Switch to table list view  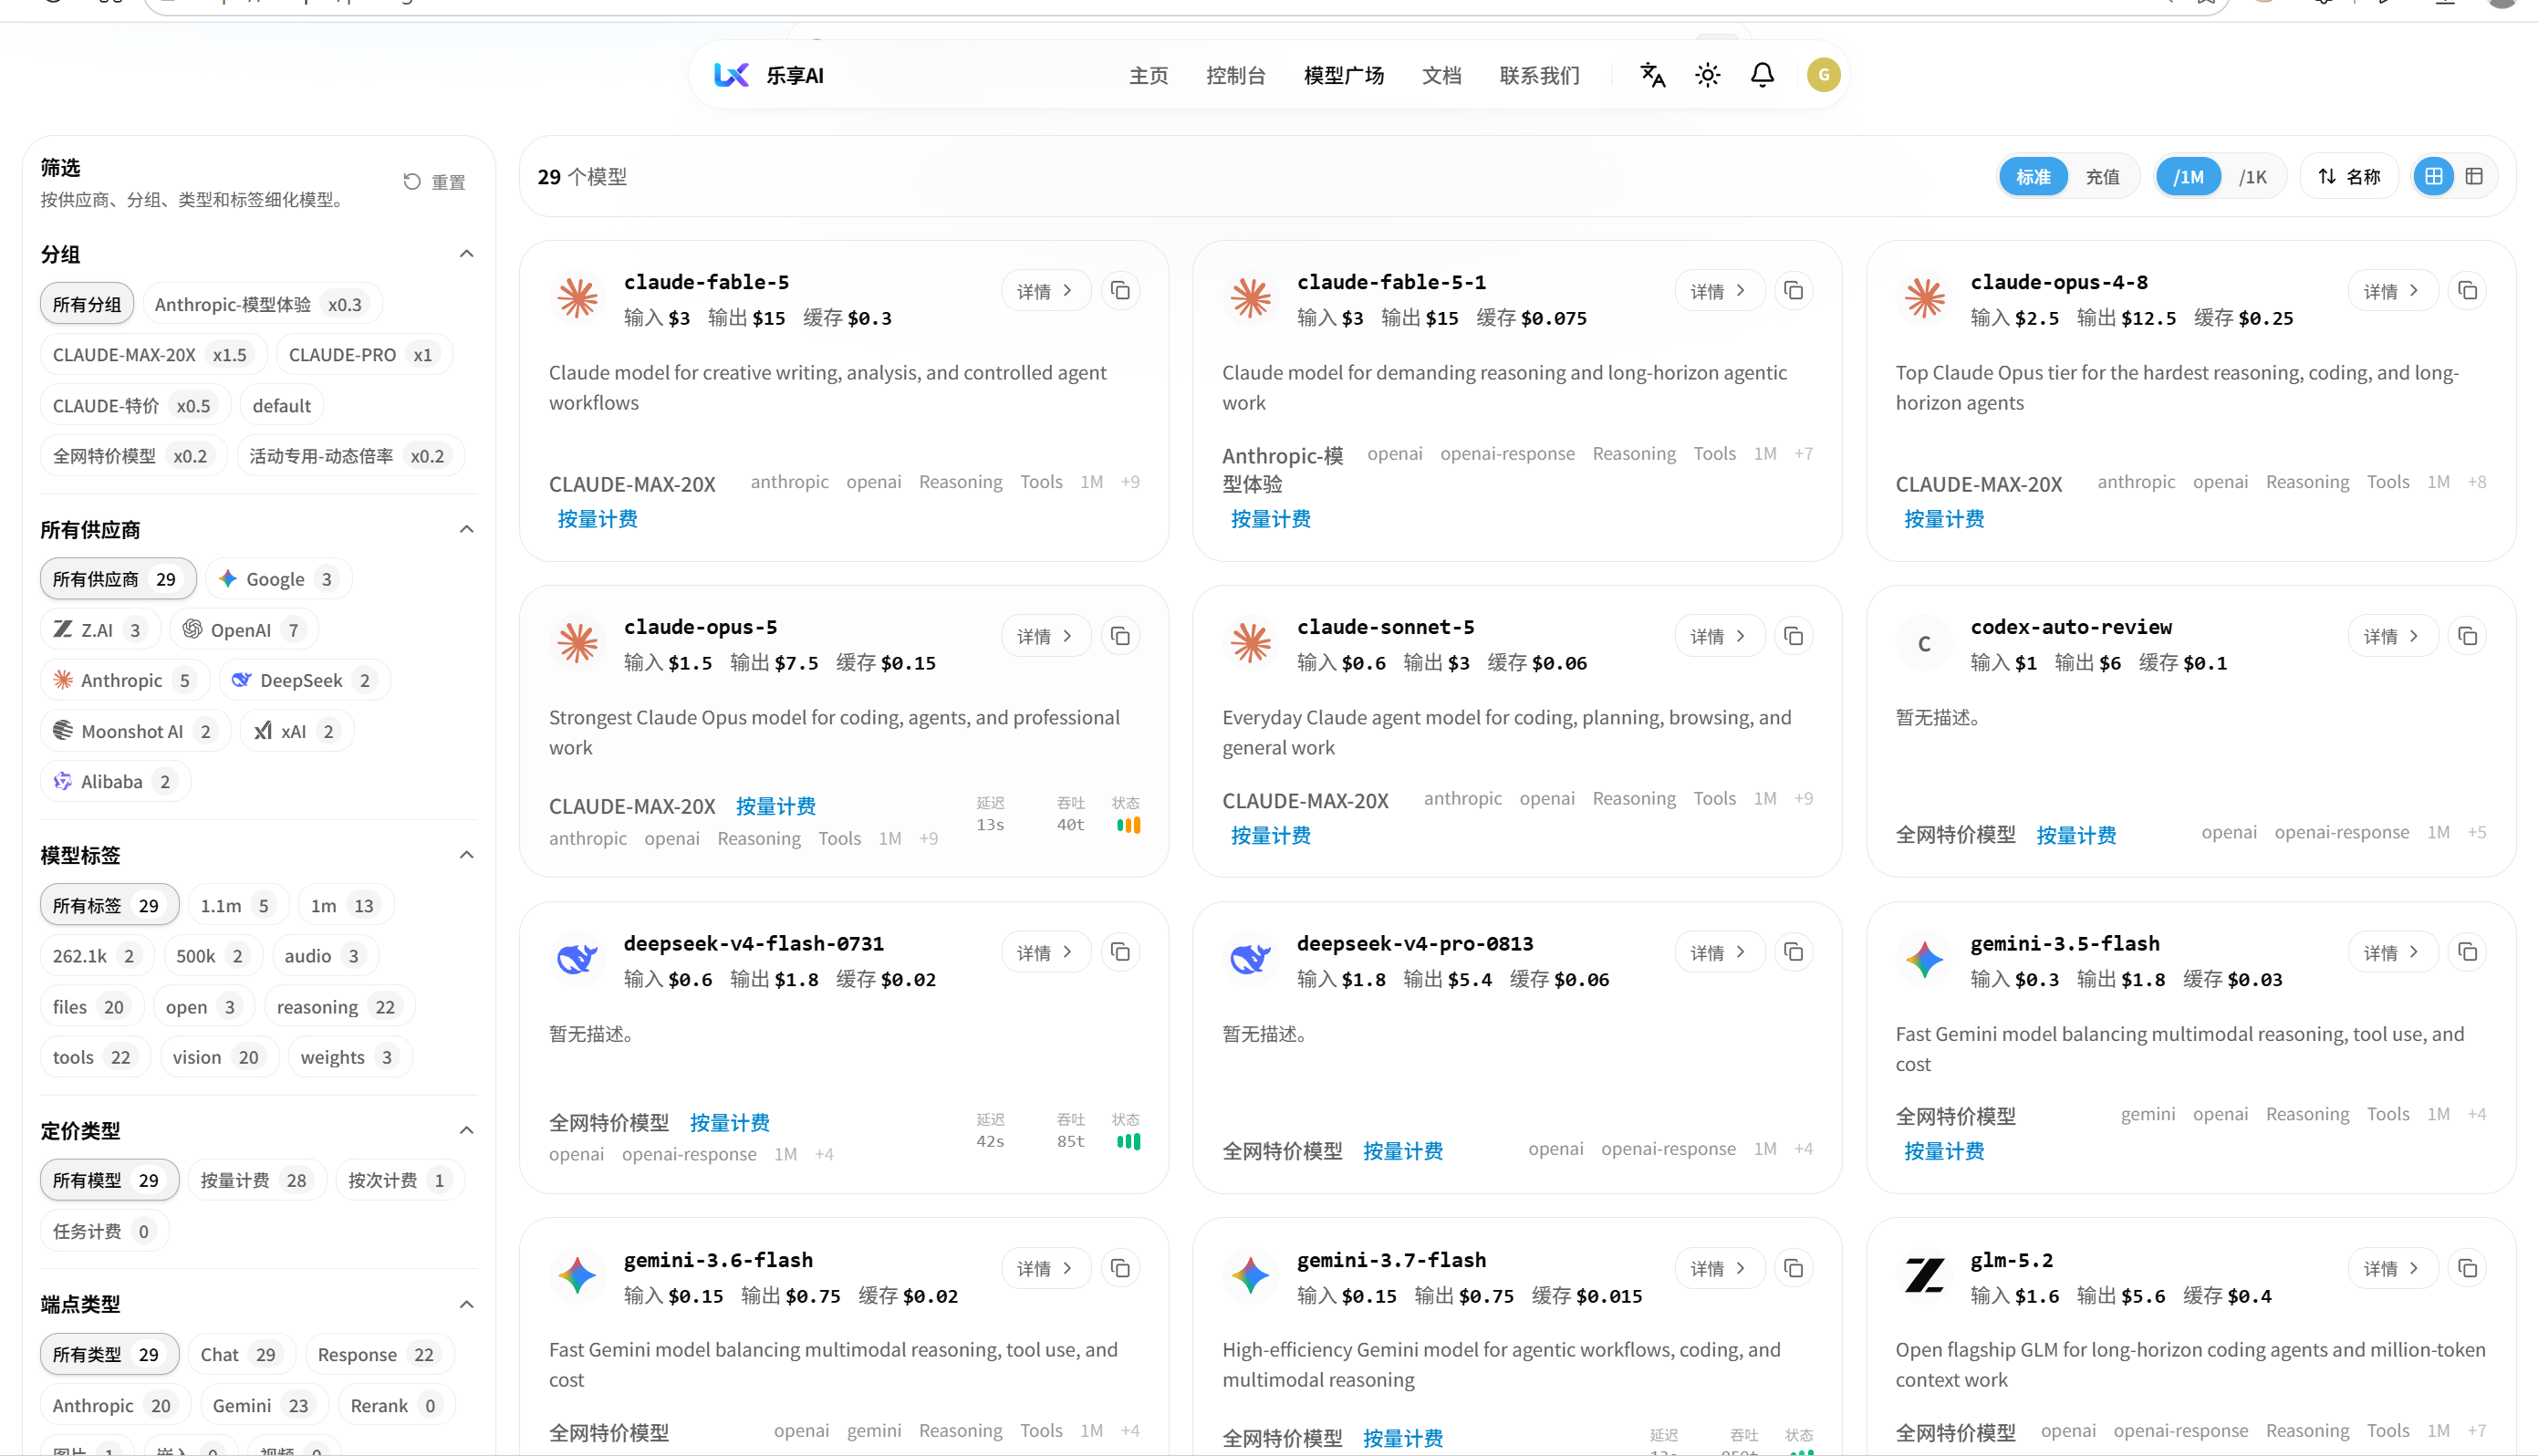[2474, 176]
